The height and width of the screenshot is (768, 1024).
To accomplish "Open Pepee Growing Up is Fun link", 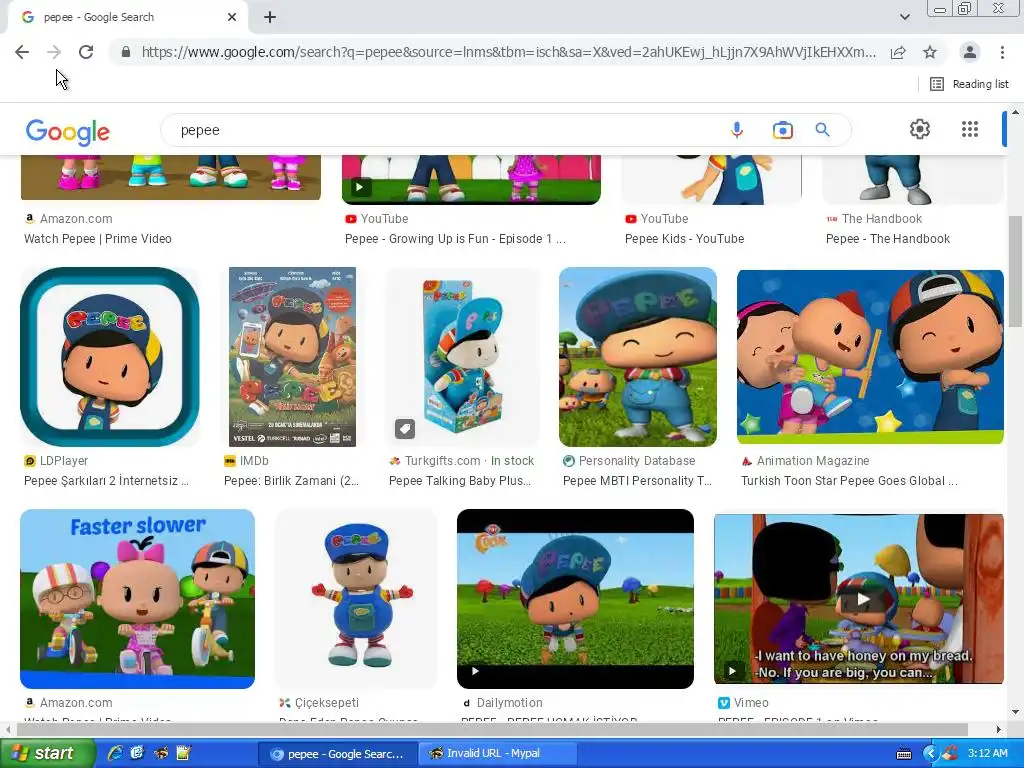I will point(455,239).
